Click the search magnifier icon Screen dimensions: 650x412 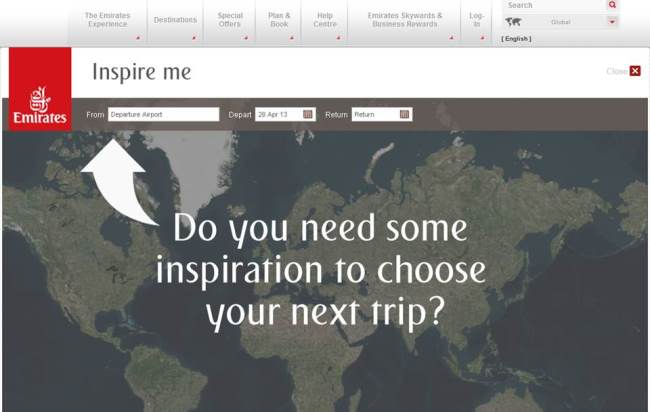click(x=612, y=5)
